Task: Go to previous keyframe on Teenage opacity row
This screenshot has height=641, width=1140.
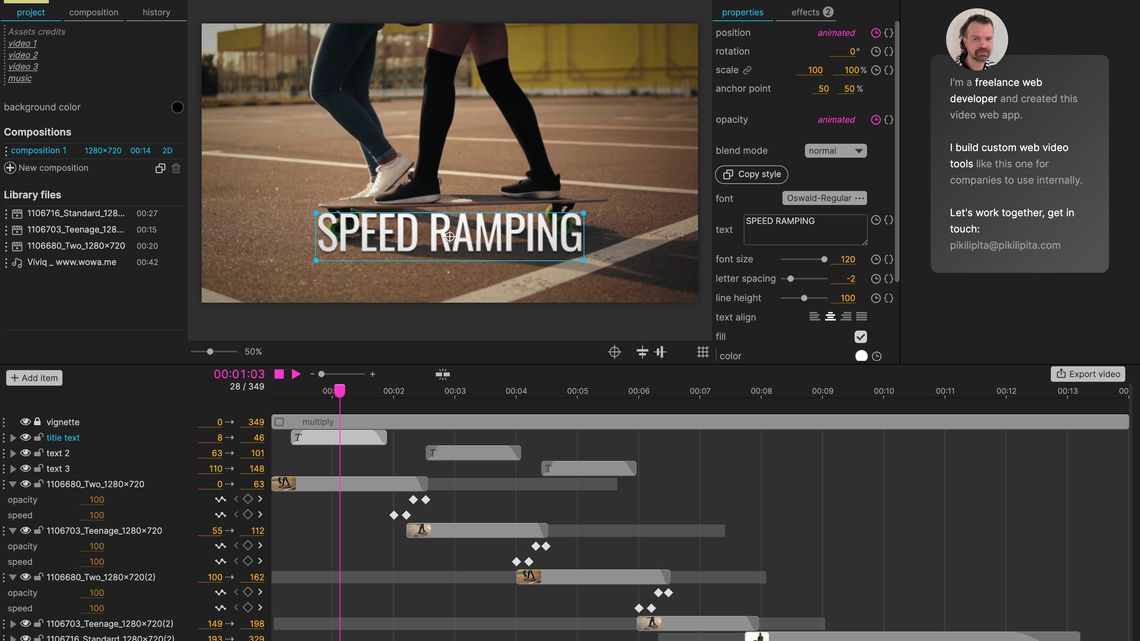Action: (236, 546)
